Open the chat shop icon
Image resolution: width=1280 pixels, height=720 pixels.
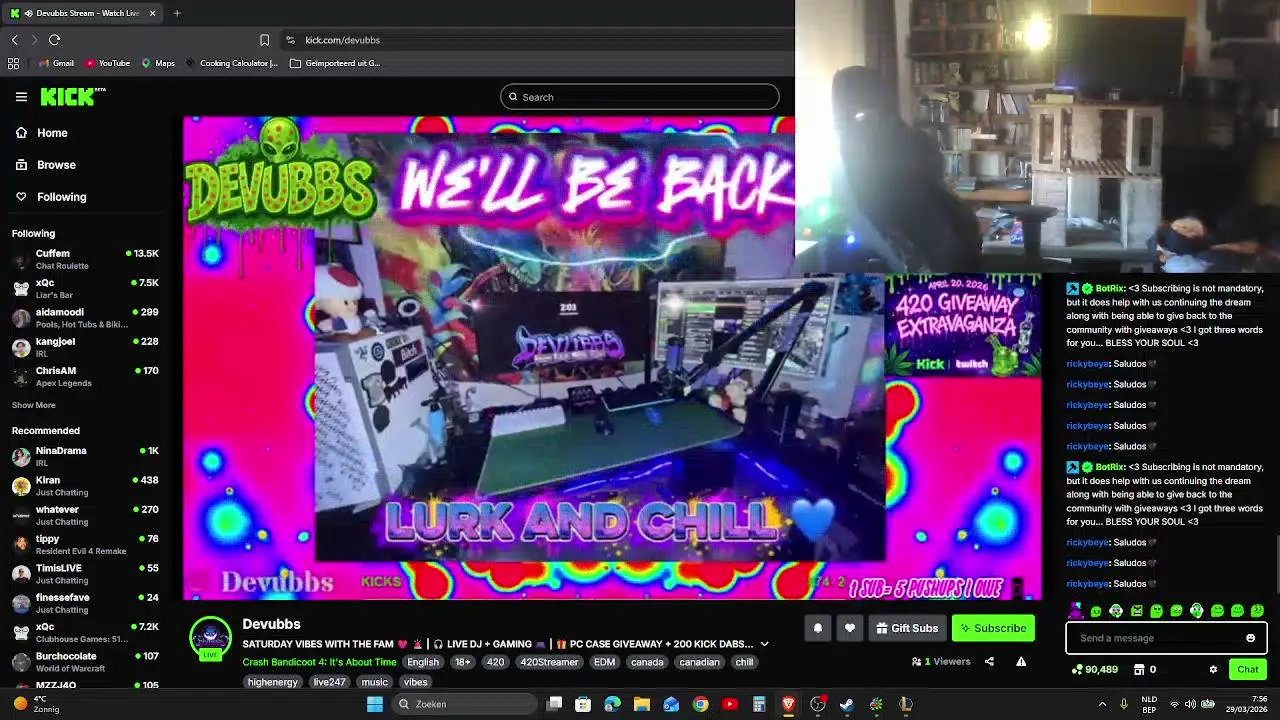click(1138, 669)
